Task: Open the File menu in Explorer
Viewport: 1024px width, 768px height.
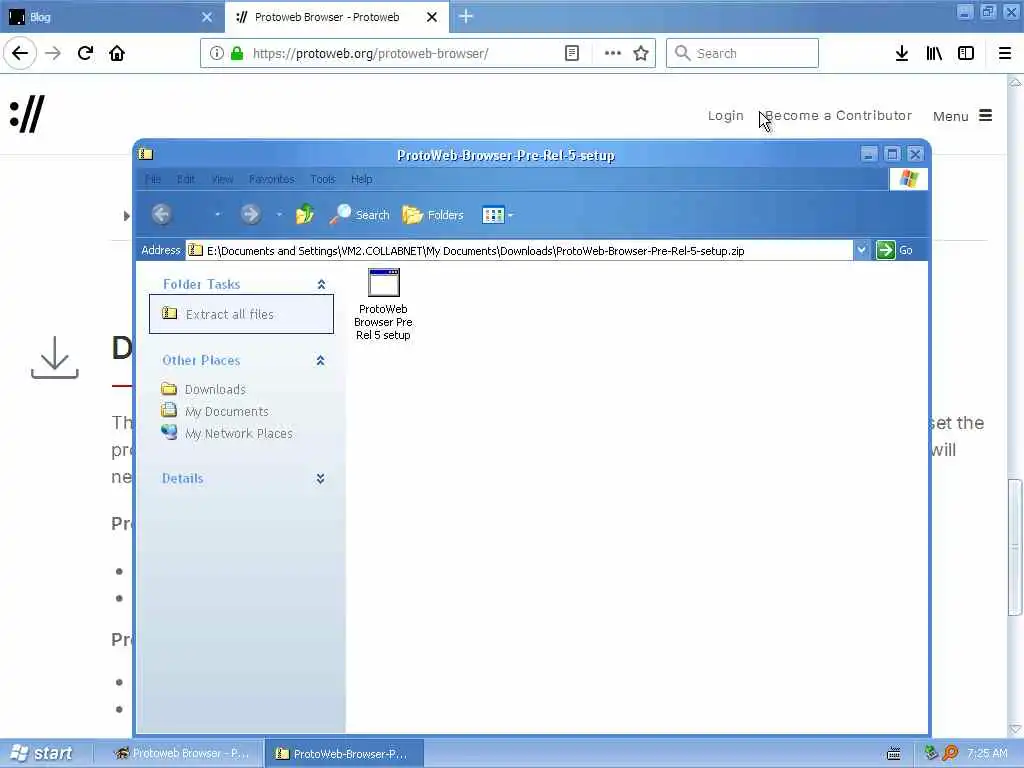Action: (x=153, y=179)
